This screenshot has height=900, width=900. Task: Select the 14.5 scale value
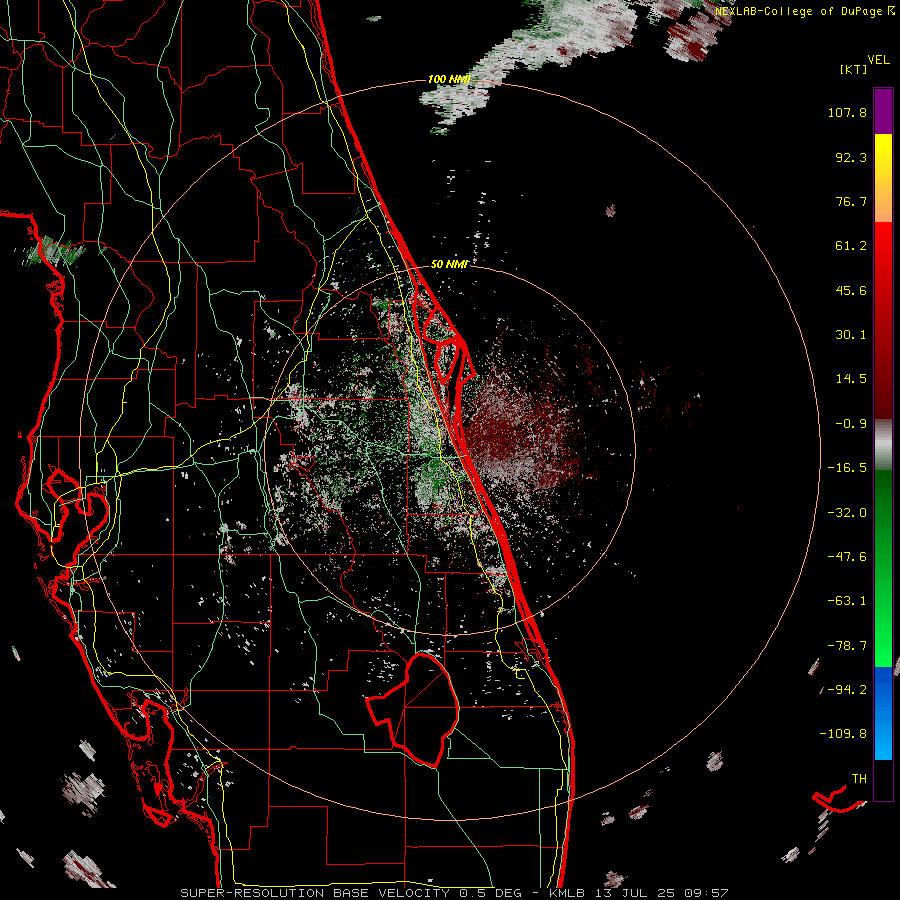click(x=851, y=379)
